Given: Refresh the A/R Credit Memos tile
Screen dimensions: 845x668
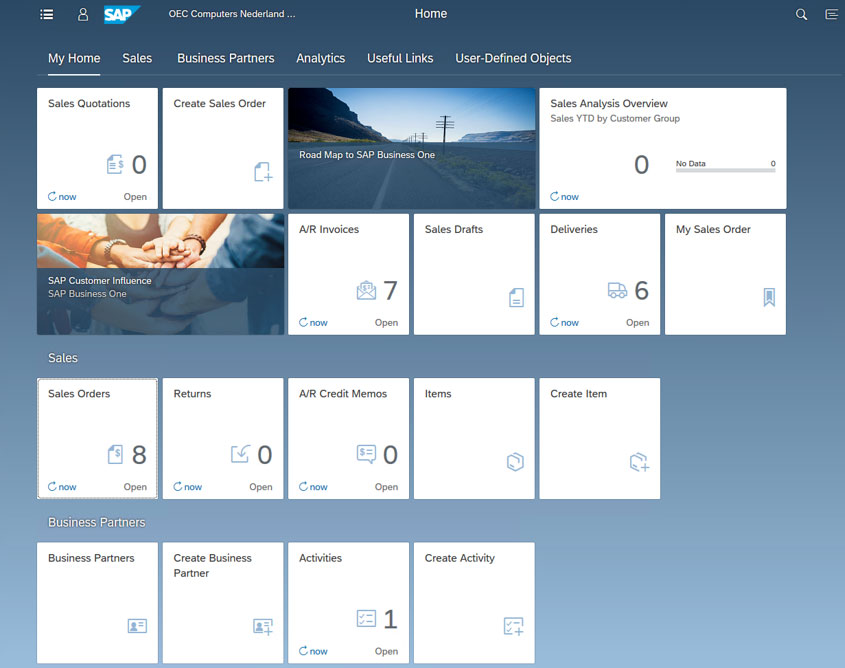Looking at the screenshot, I should tap(313, 487).
